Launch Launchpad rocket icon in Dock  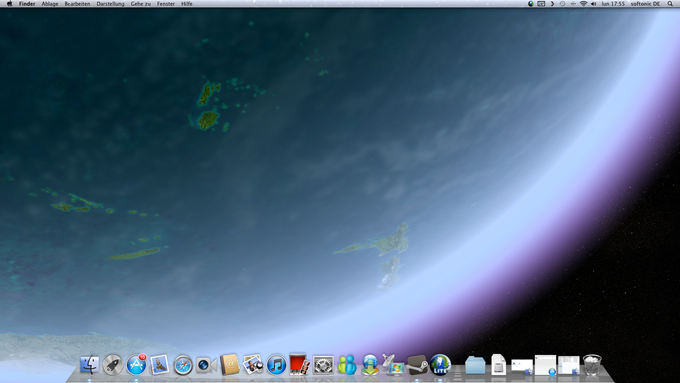pyautogui.click(x=113, y=365)
